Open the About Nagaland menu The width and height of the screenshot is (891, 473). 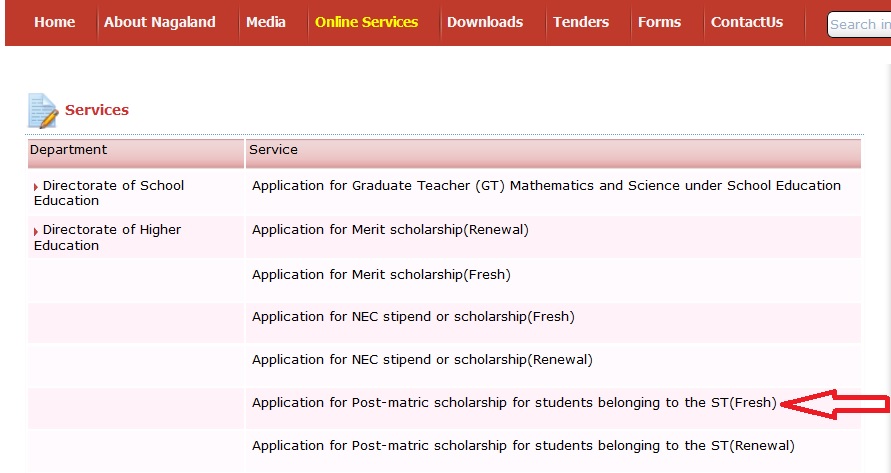[x=159, y=22]
